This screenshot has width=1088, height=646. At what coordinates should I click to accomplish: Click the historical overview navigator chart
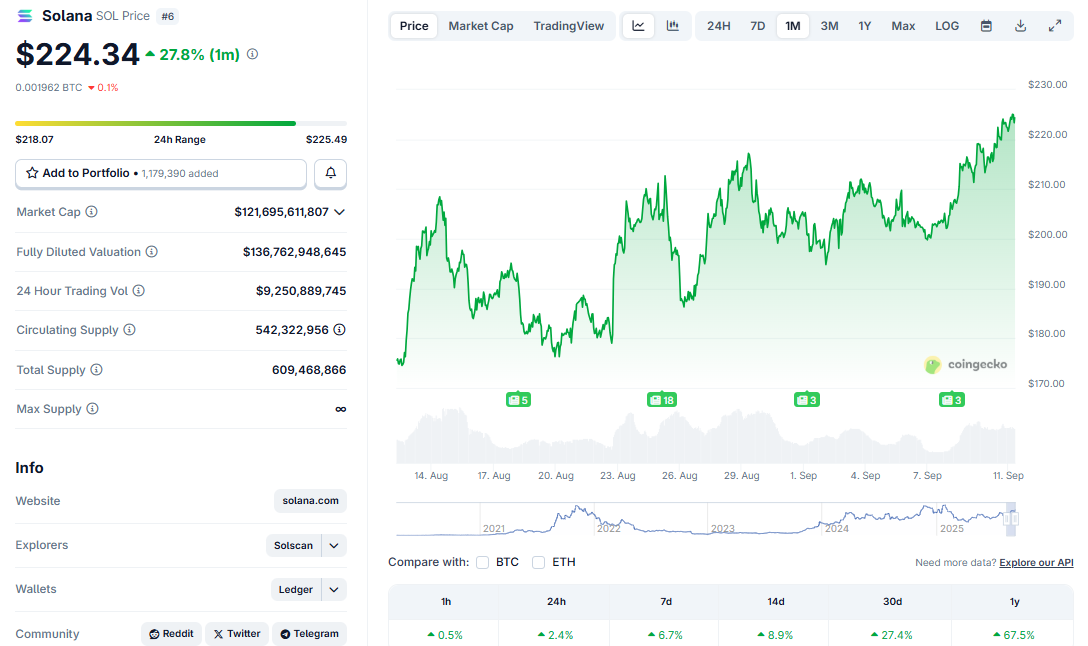(x=706, y=519)
